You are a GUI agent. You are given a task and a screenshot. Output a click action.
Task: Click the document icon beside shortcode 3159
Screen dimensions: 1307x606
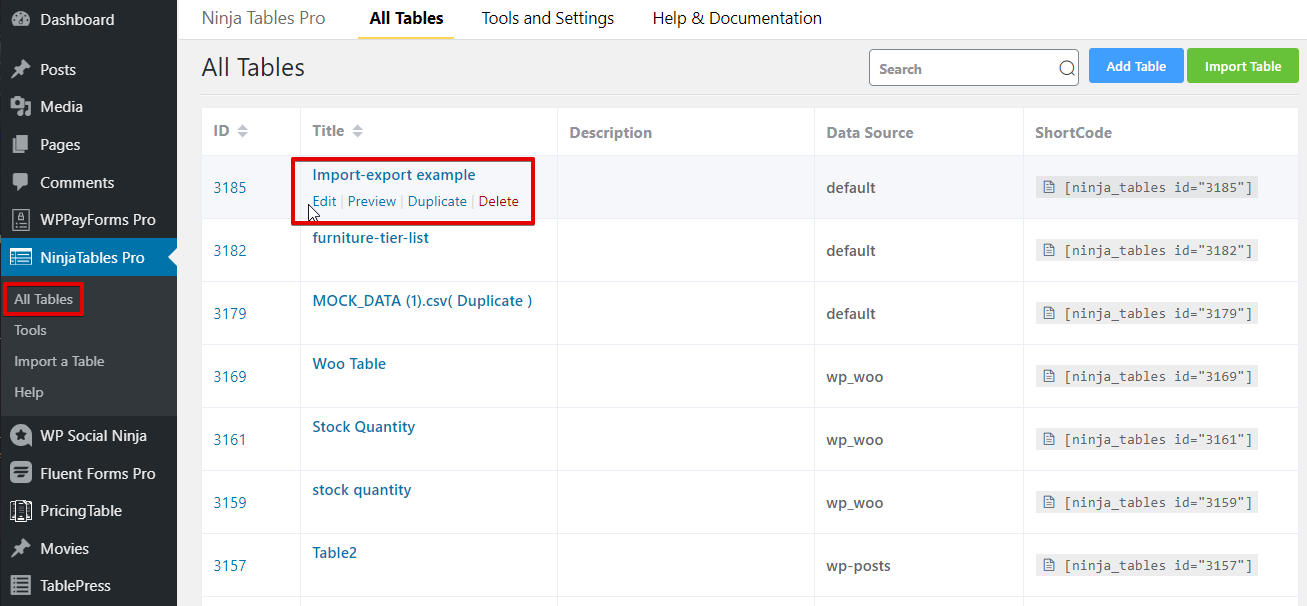[1049, 502]
